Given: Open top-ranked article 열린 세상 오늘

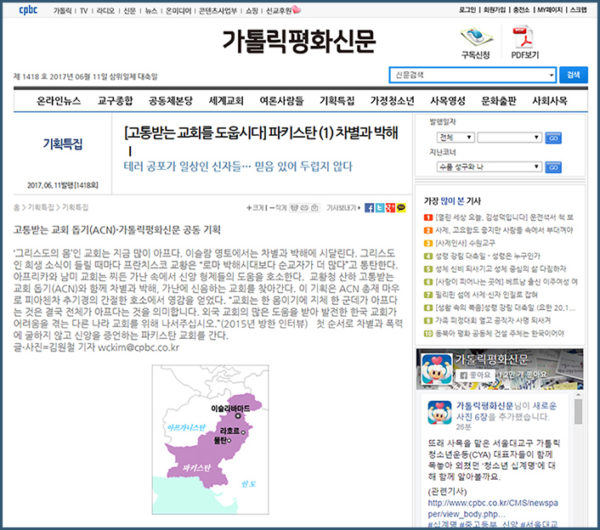Looking at the screenshot, I should click(504, 217).
